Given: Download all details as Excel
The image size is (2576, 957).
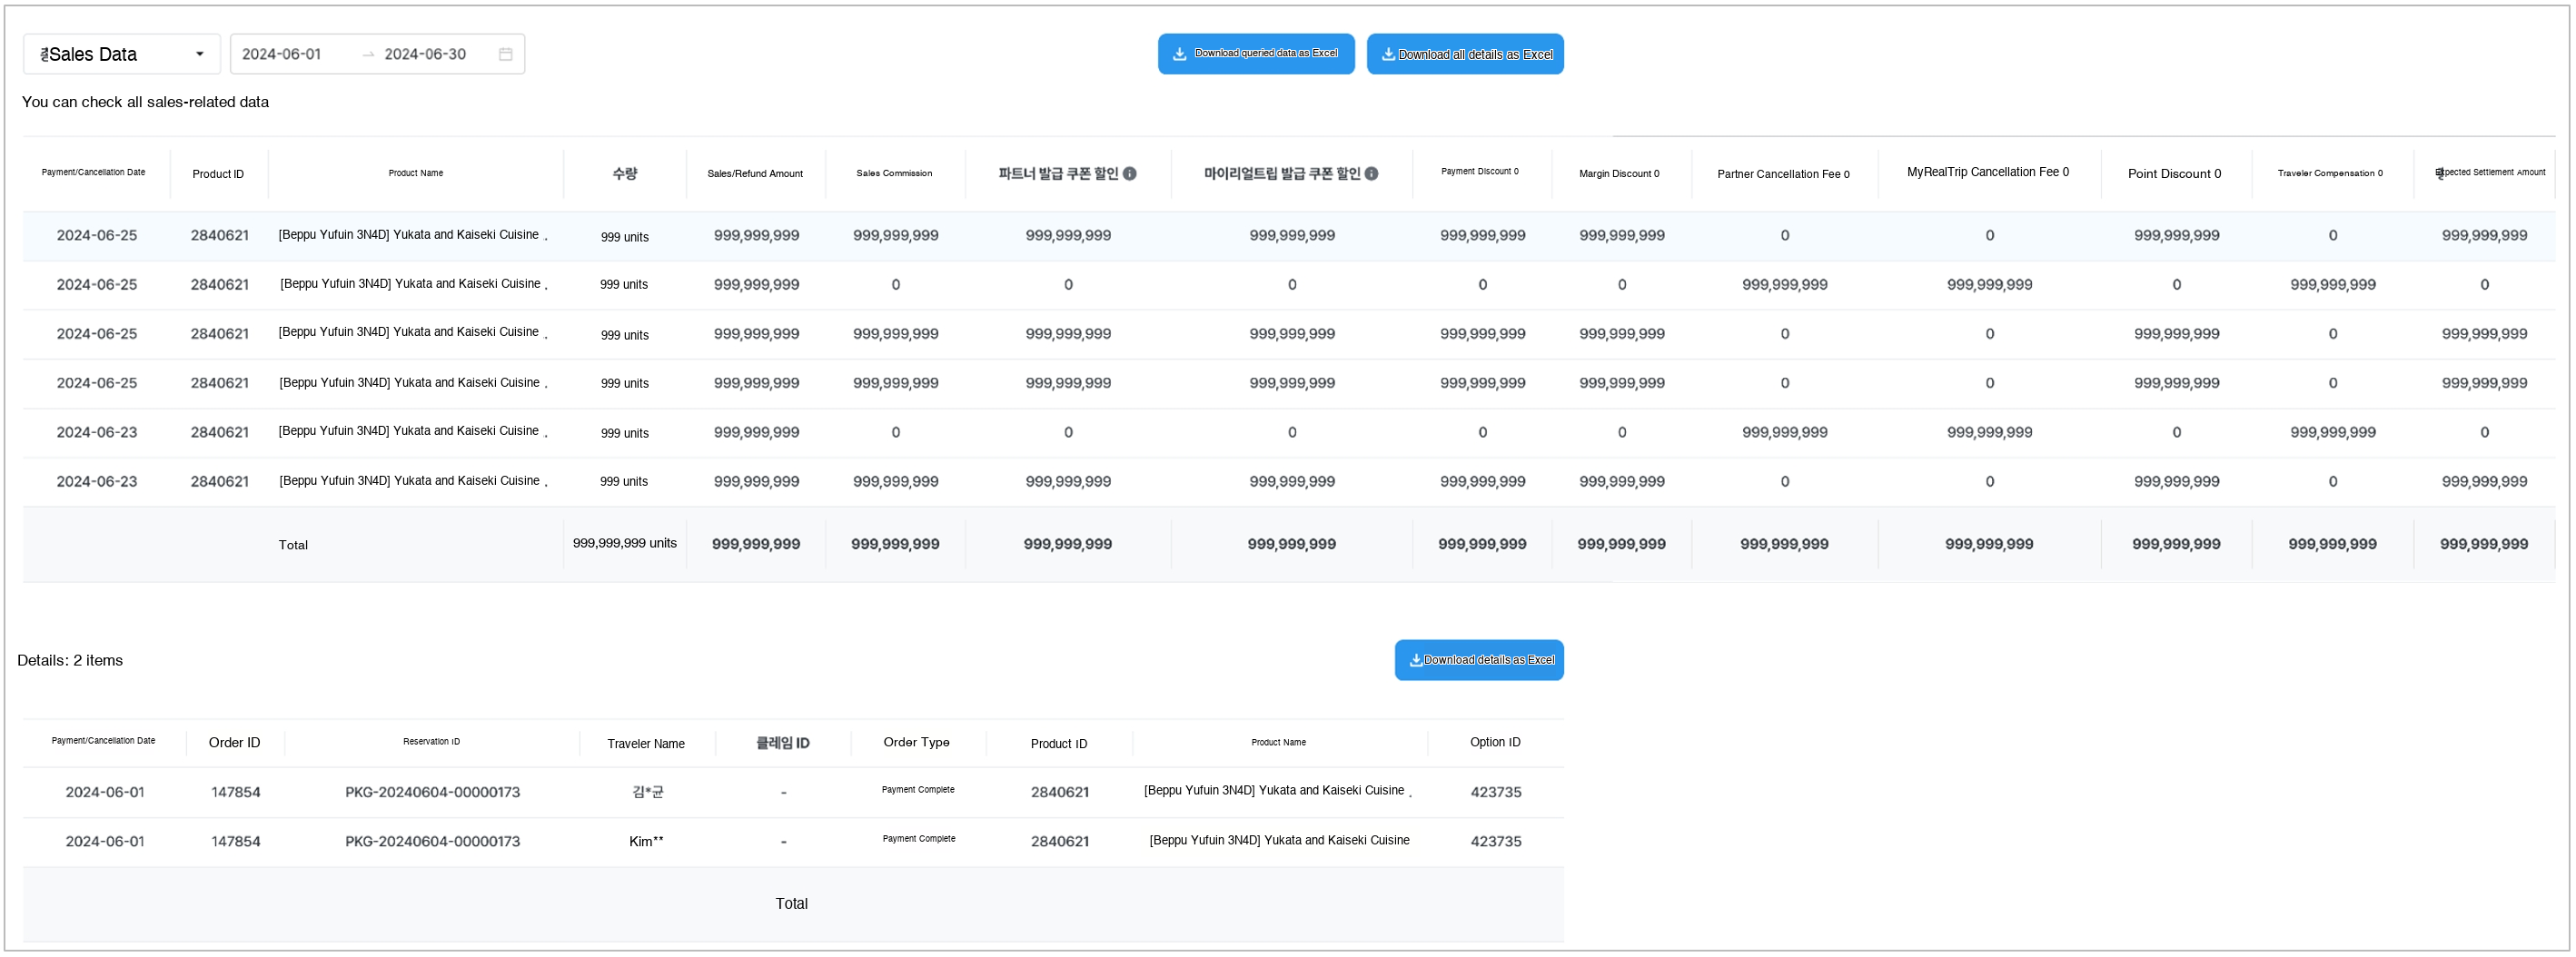Looking at the screenshot, I should (x=1464, y=54).
